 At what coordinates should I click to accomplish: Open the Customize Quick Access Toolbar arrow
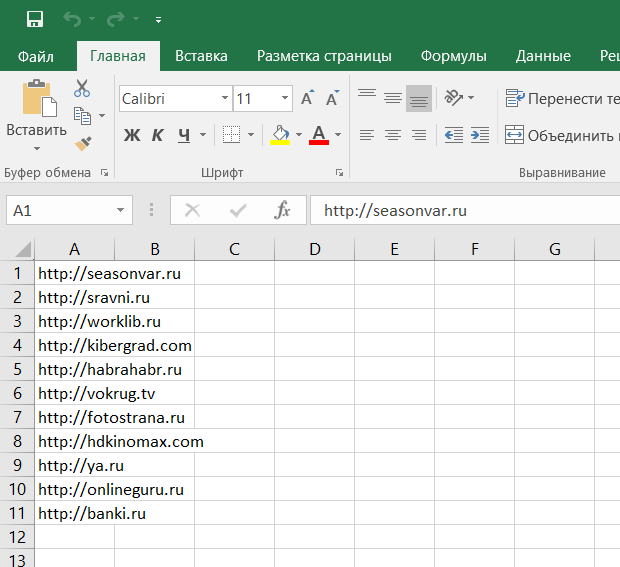point(158,19)
